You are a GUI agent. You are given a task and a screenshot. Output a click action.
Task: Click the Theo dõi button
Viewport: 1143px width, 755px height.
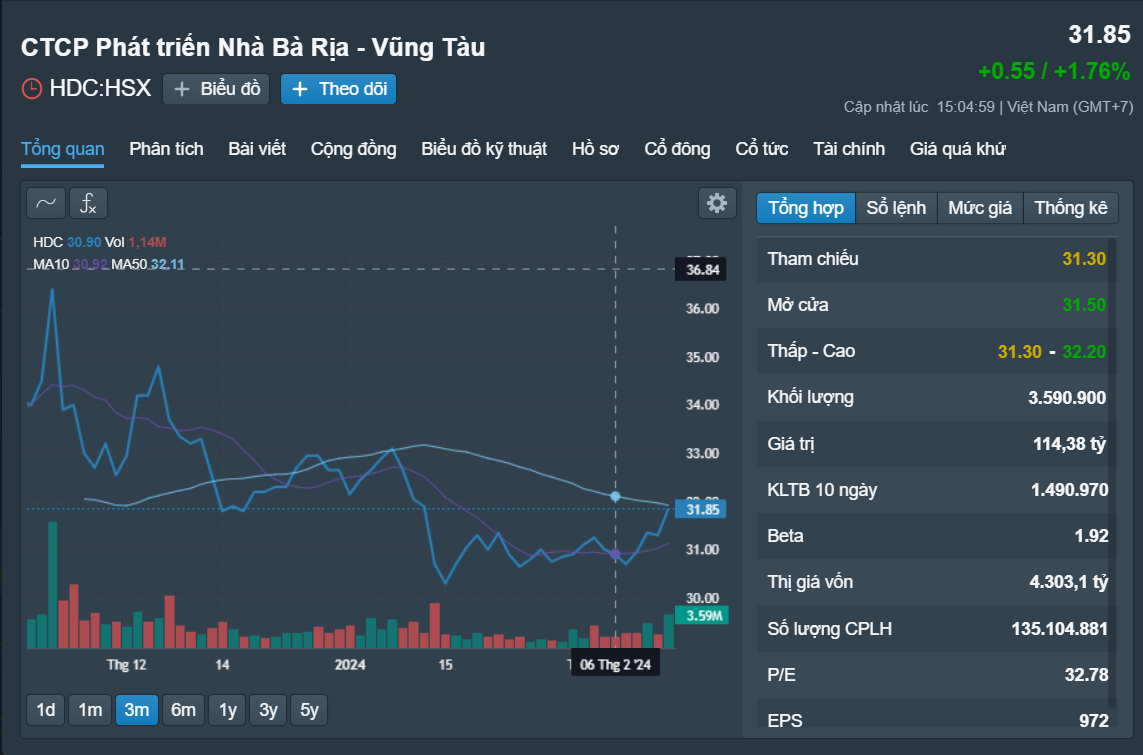click(x=338, y=88)
